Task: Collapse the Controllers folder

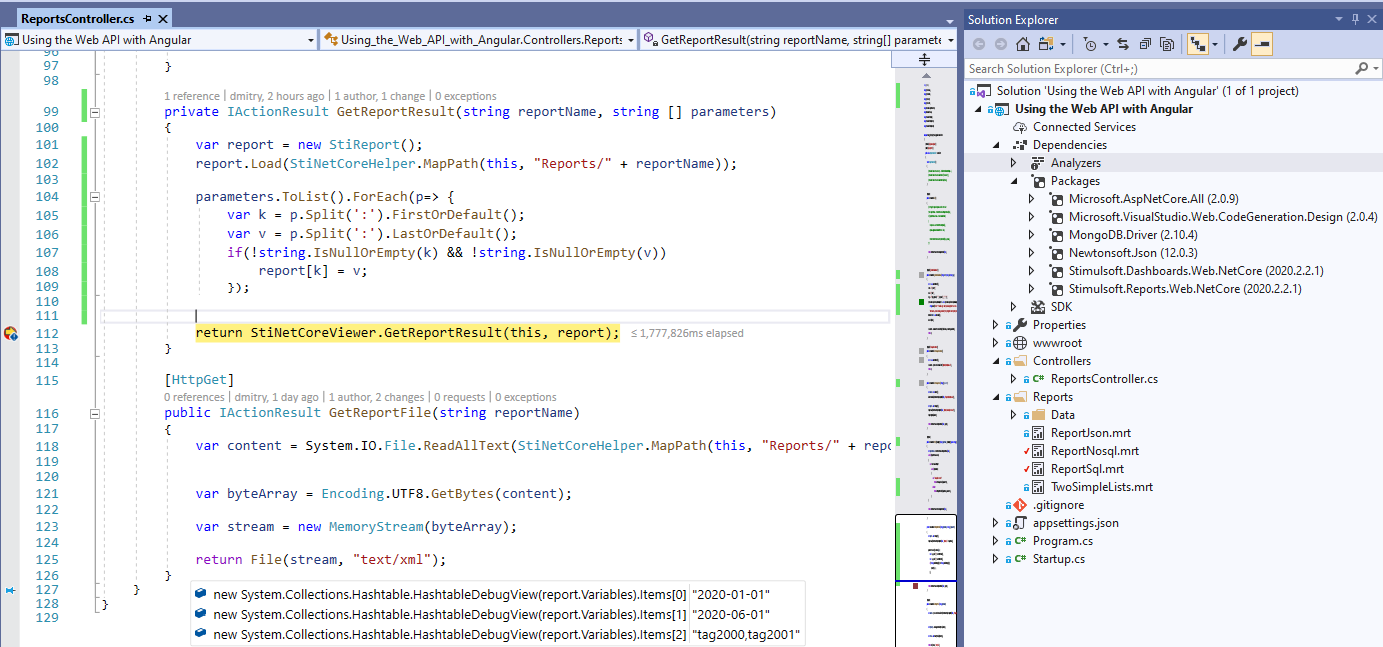Action: coord(995,361)
